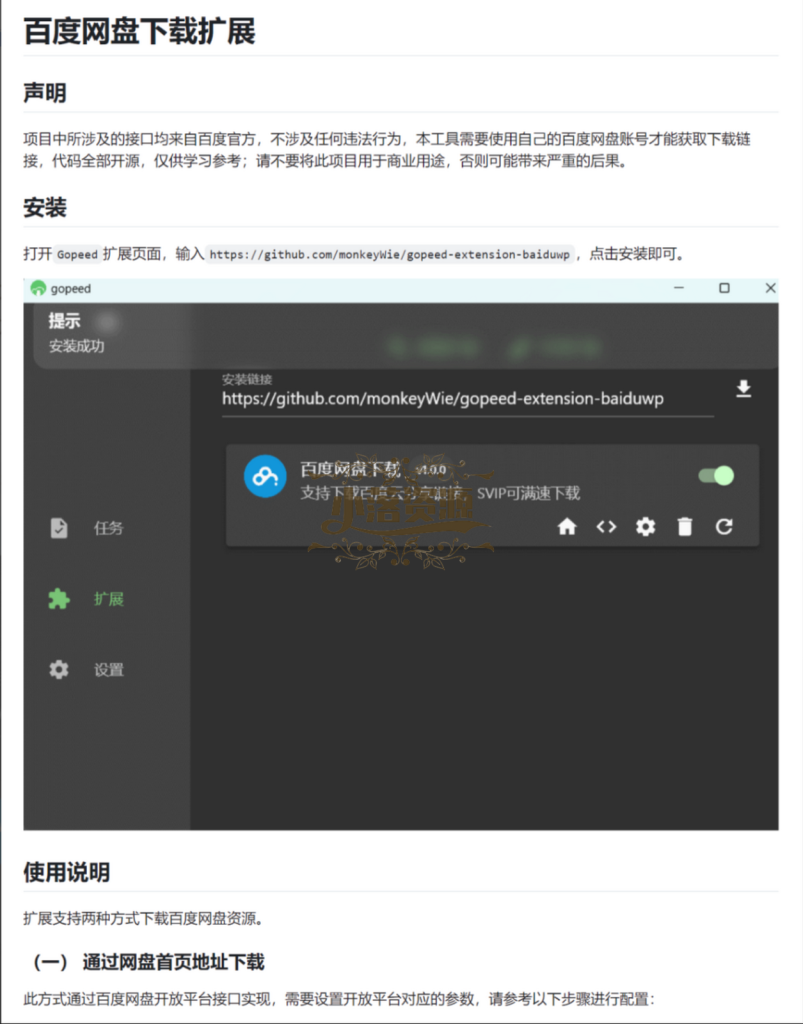803x1024 pixels.
Task: Click the 安装 heading
Action: [45, 208]
